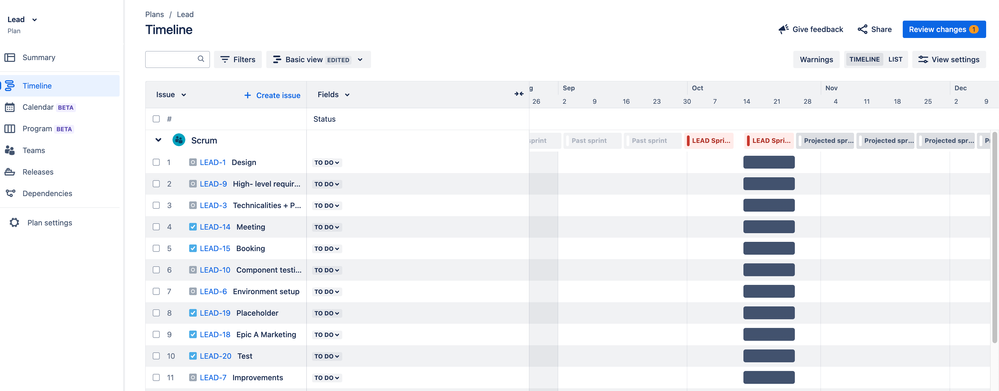Viewport: 999px width, 391px height.
Task: Open Dependencies from the sidebar
Action: click(x=47, y=194)
